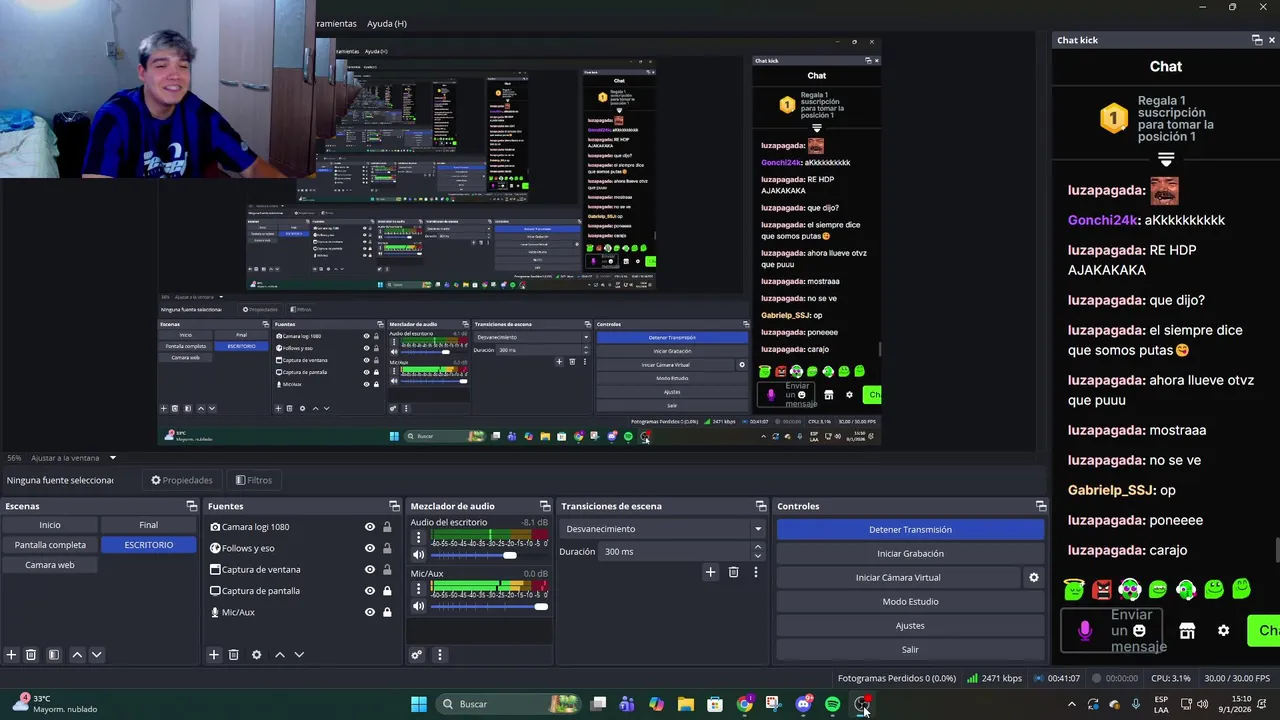Hide the Captura de ventana source

point(370,569)
